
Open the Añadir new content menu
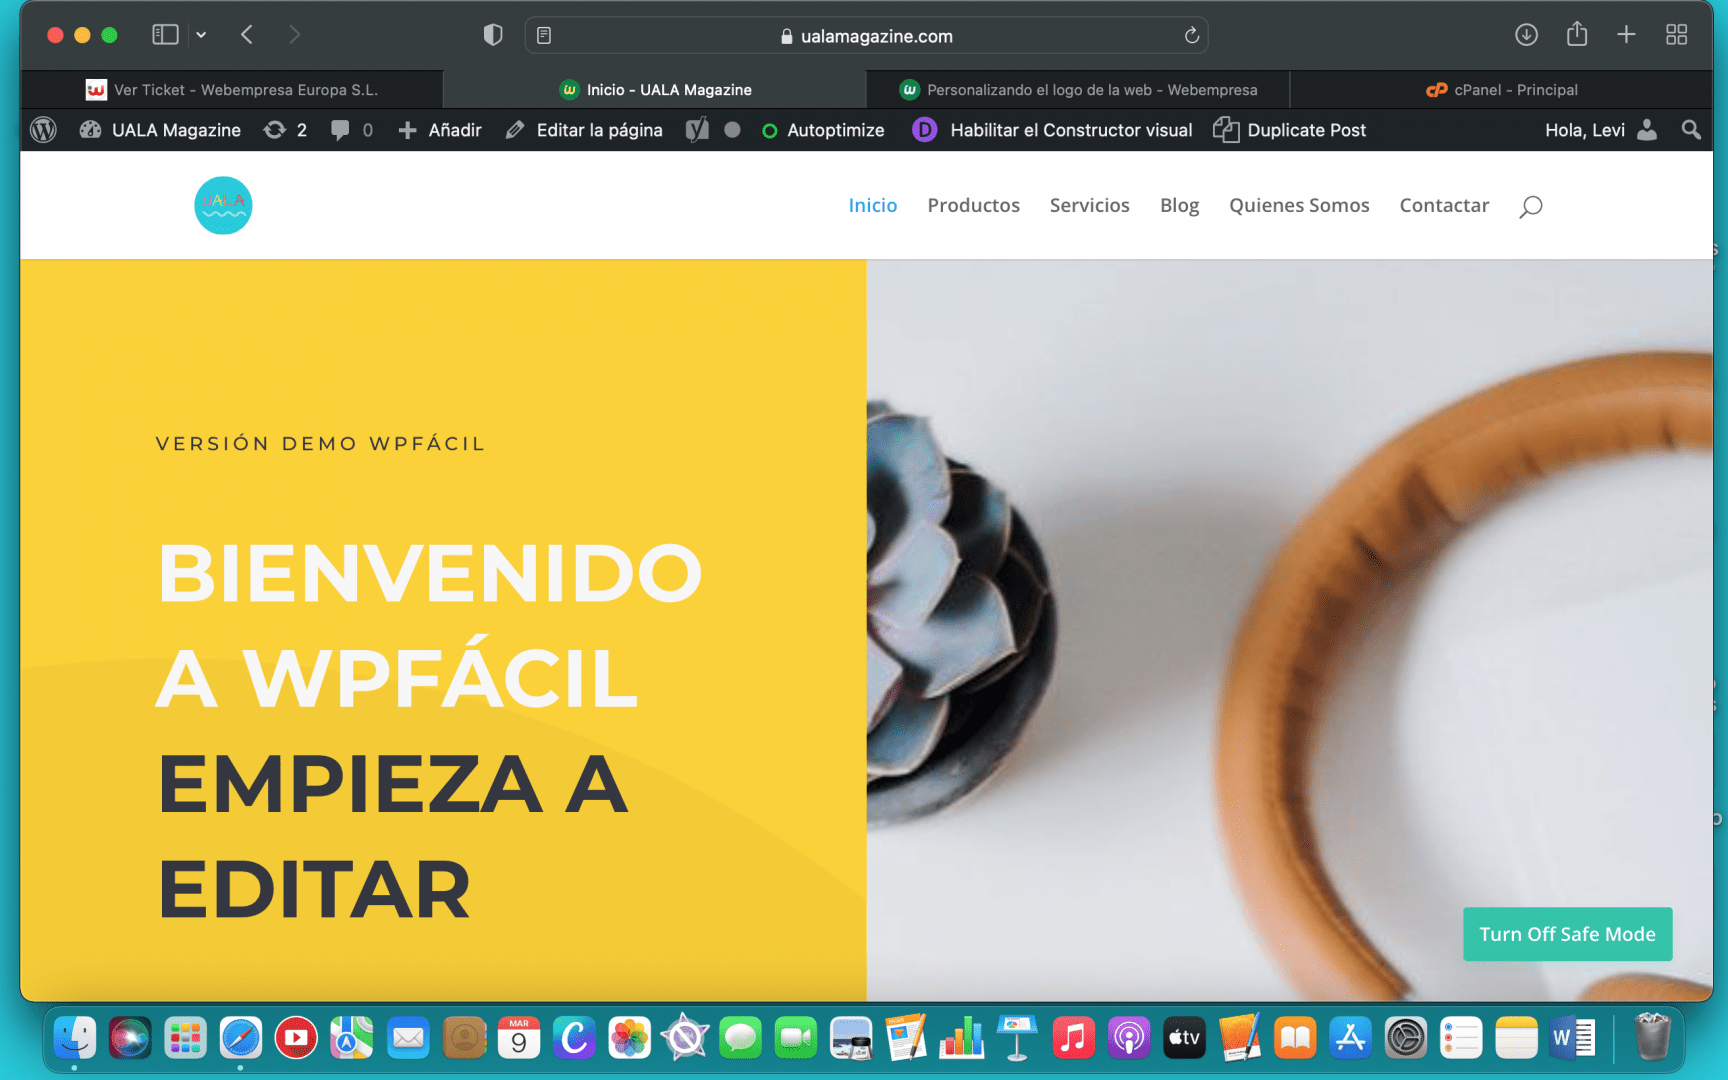(x=440, y=130)
